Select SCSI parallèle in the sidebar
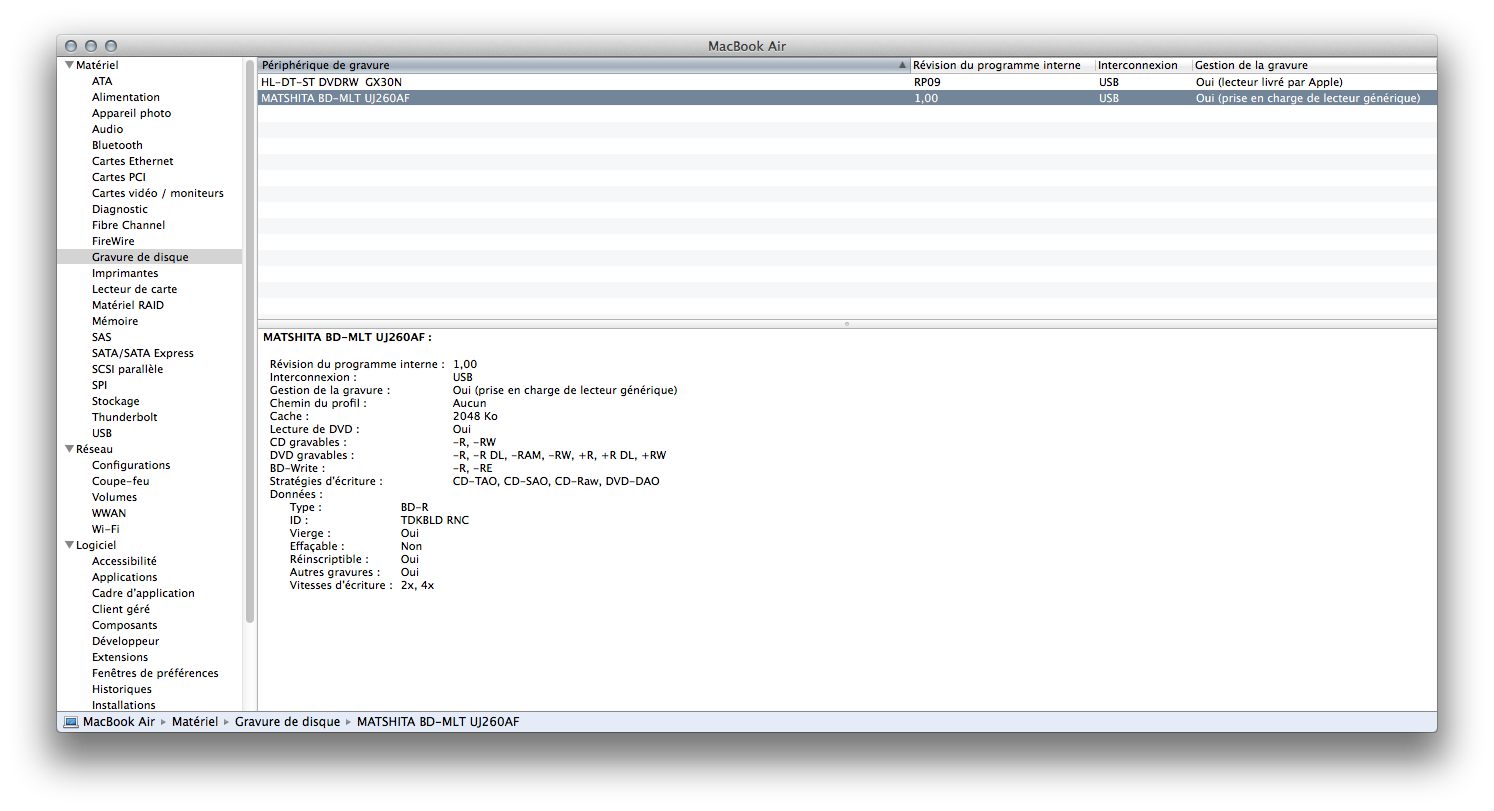The image size is (1494, 811). tap(128, 369)
